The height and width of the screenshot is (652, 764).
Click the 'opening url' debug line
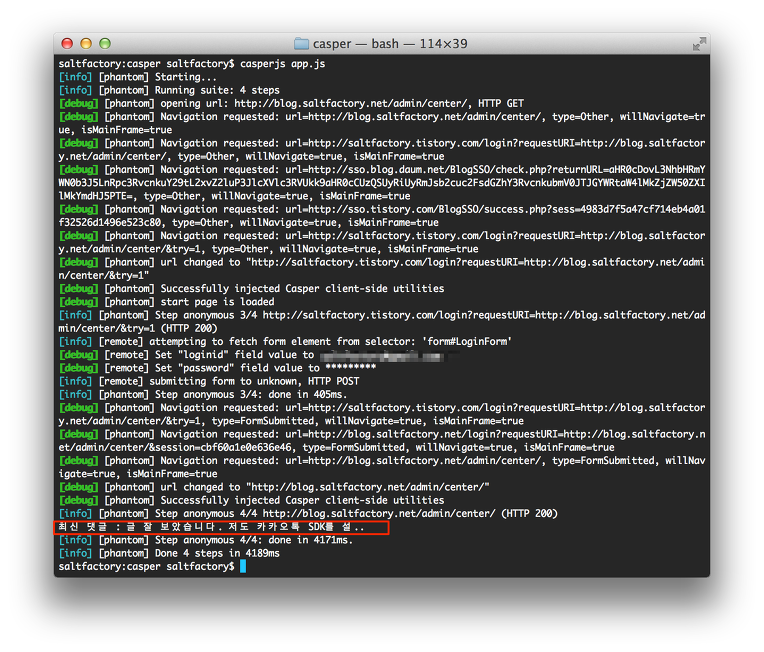tap(291, 103)
